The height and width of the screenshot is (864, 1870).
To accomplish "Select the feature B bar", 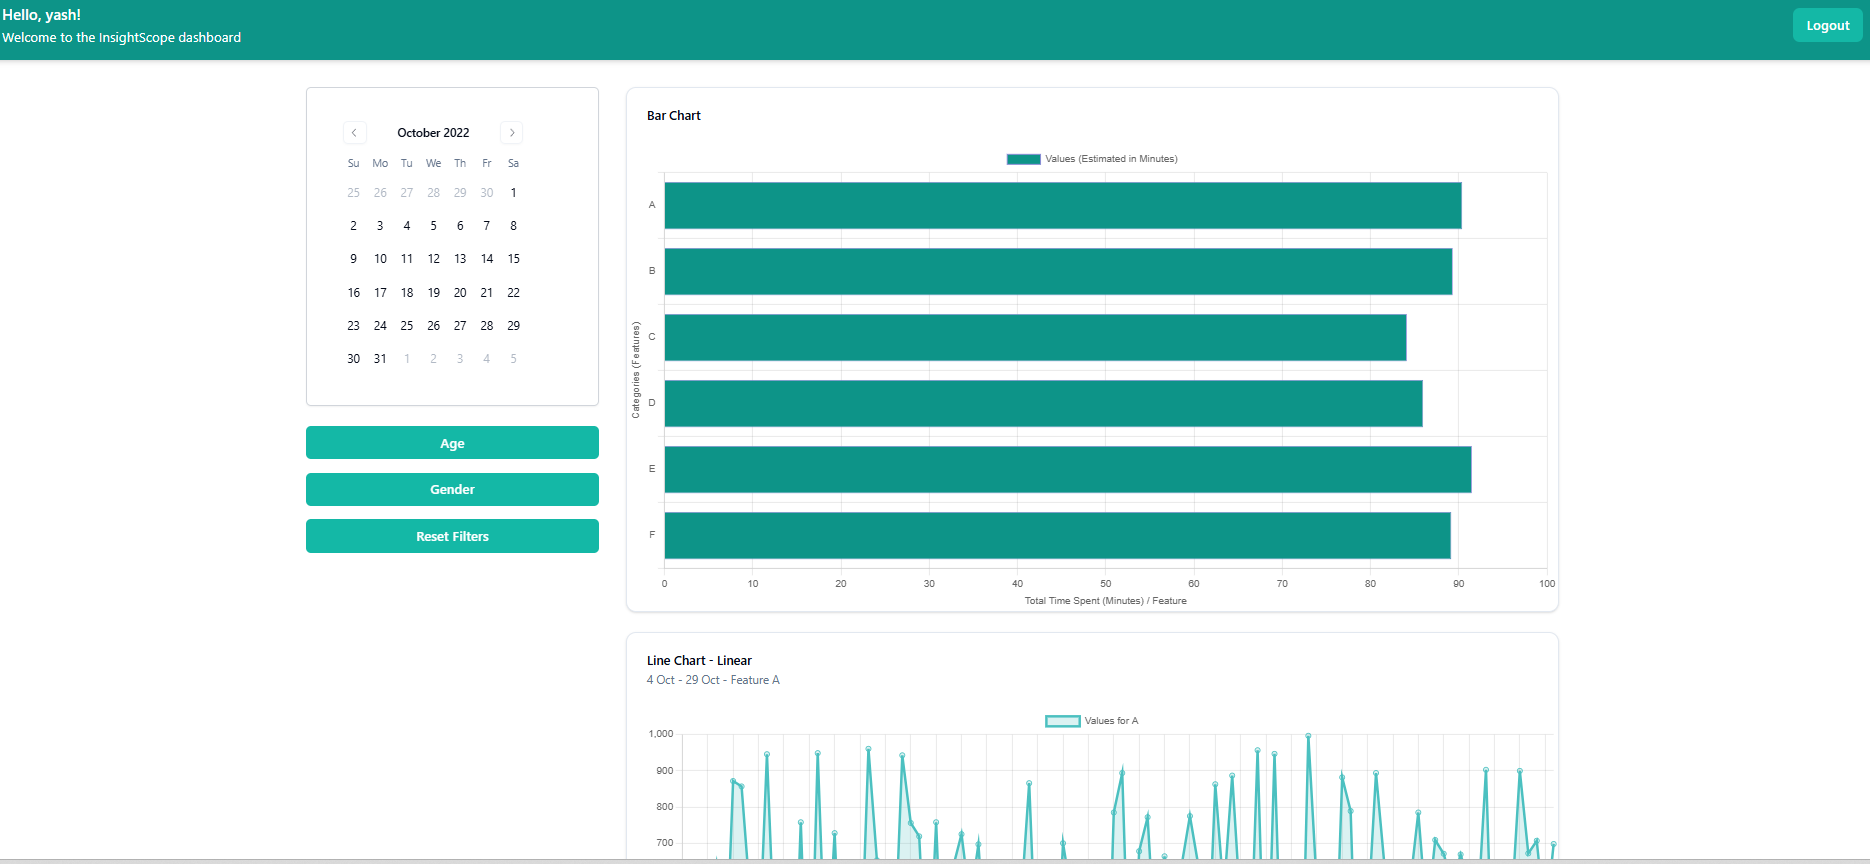I will pos(1058,271).
